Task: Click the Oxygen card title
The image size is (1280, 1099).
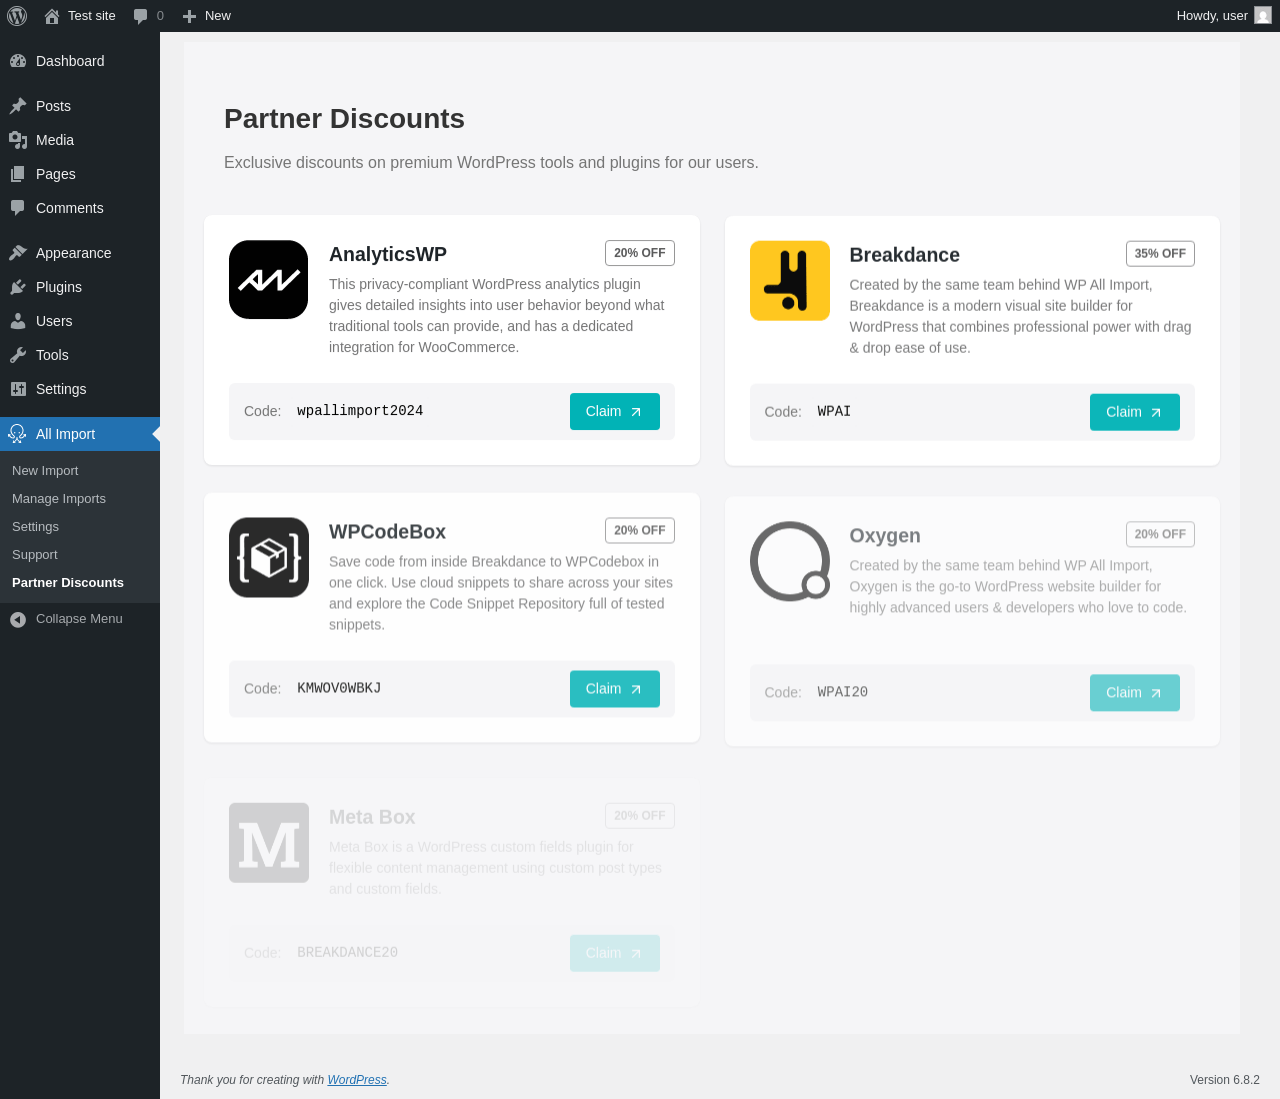Action: (885, 536)
